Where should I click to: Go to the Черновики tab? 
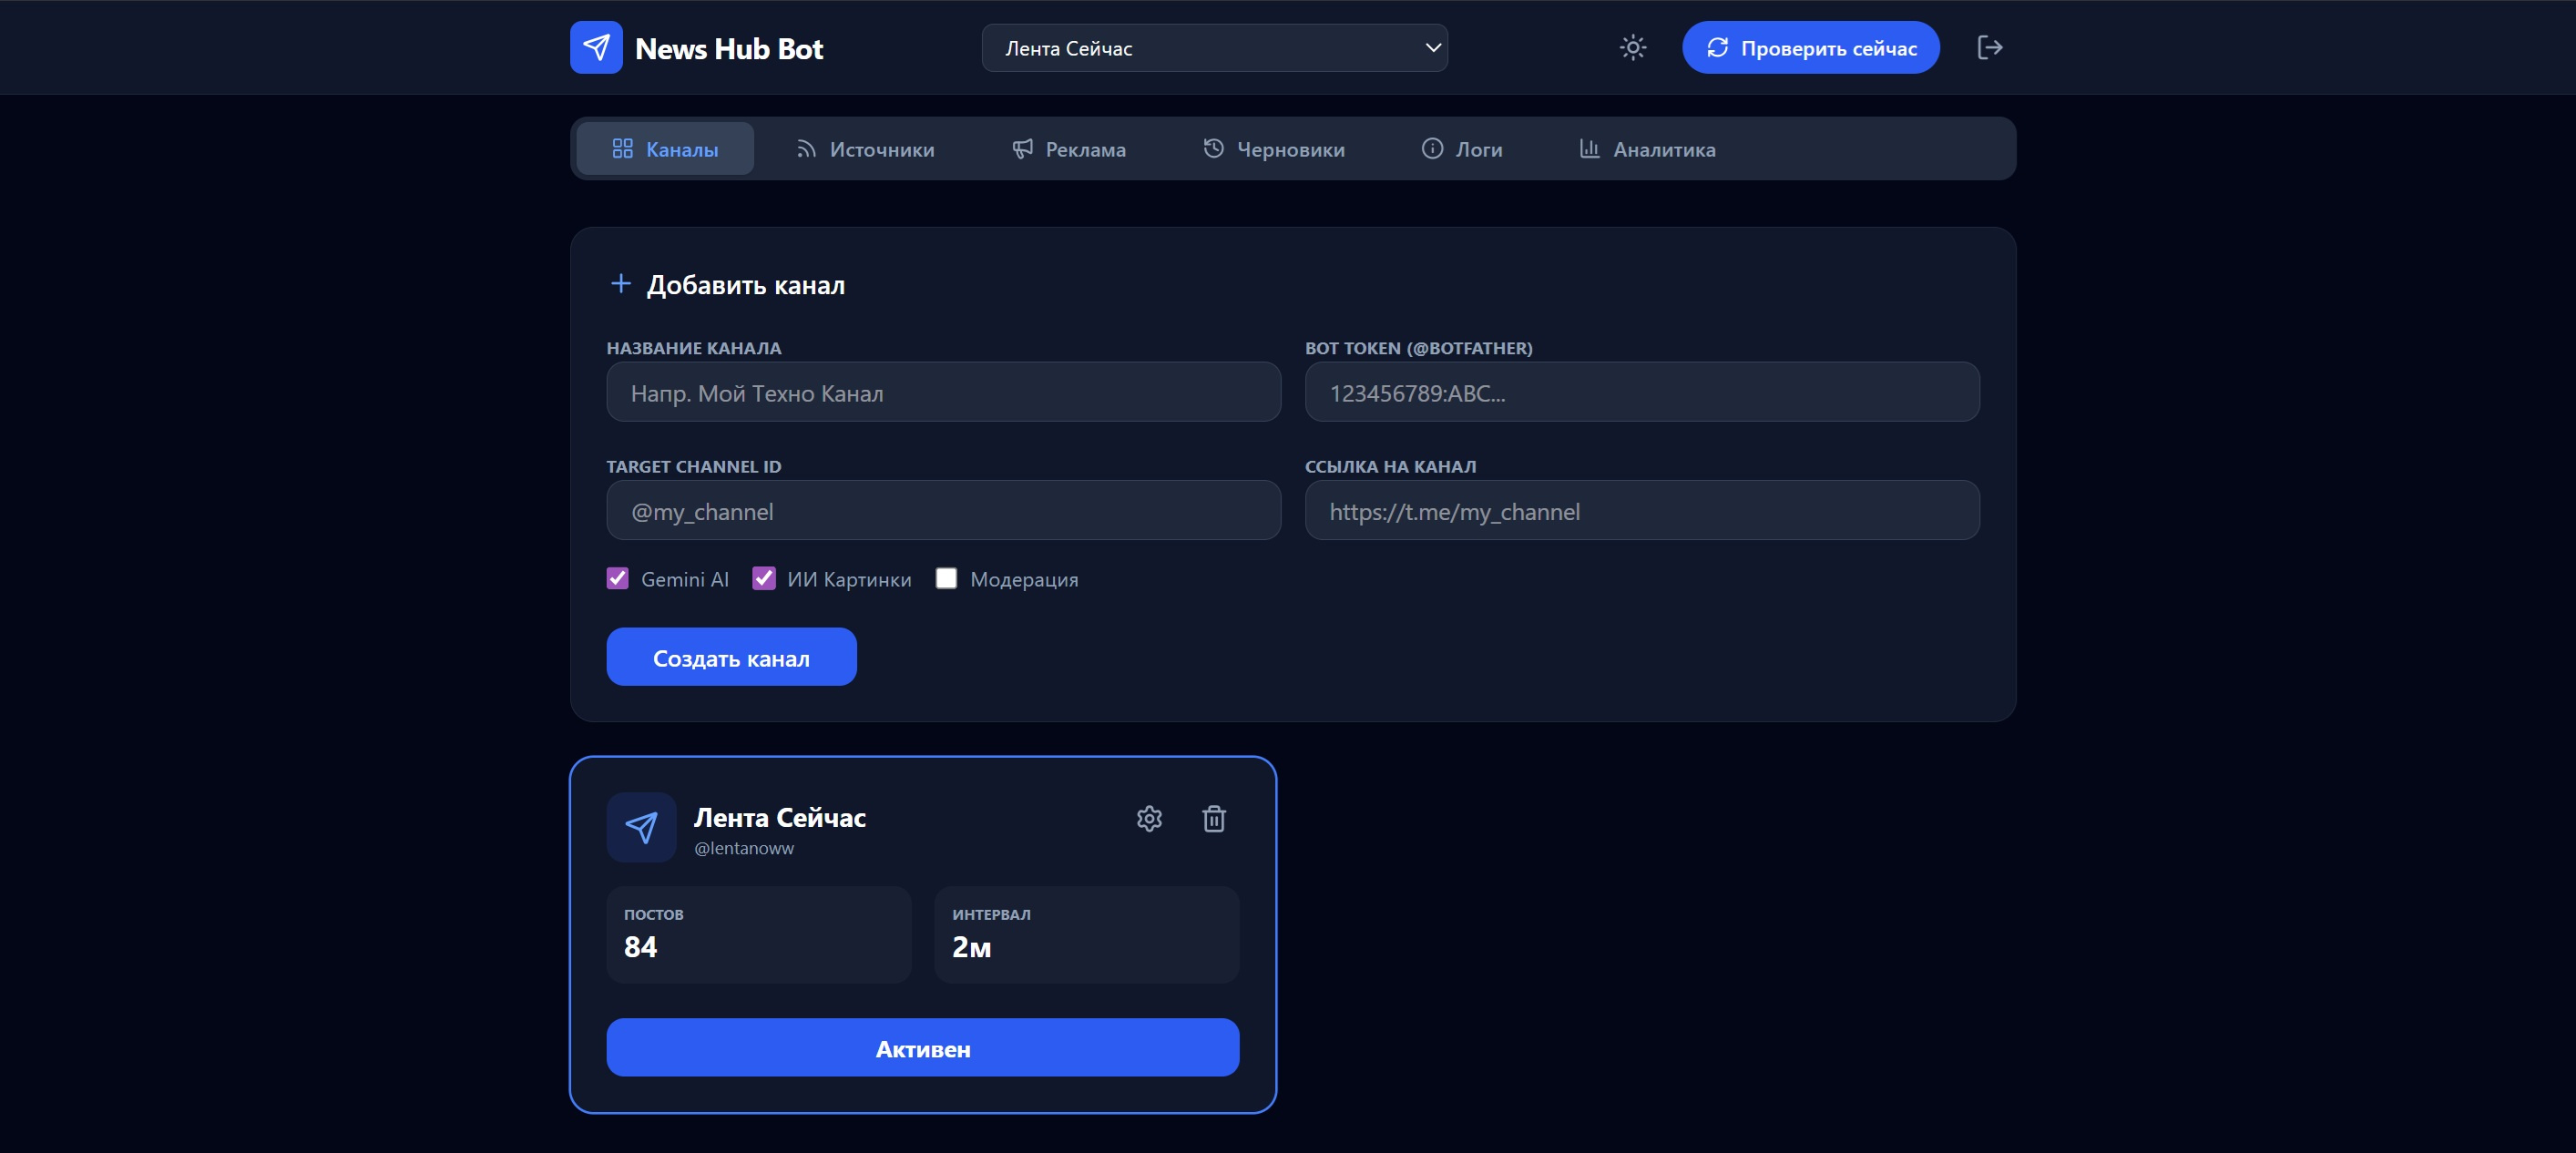pos(1273,149)
